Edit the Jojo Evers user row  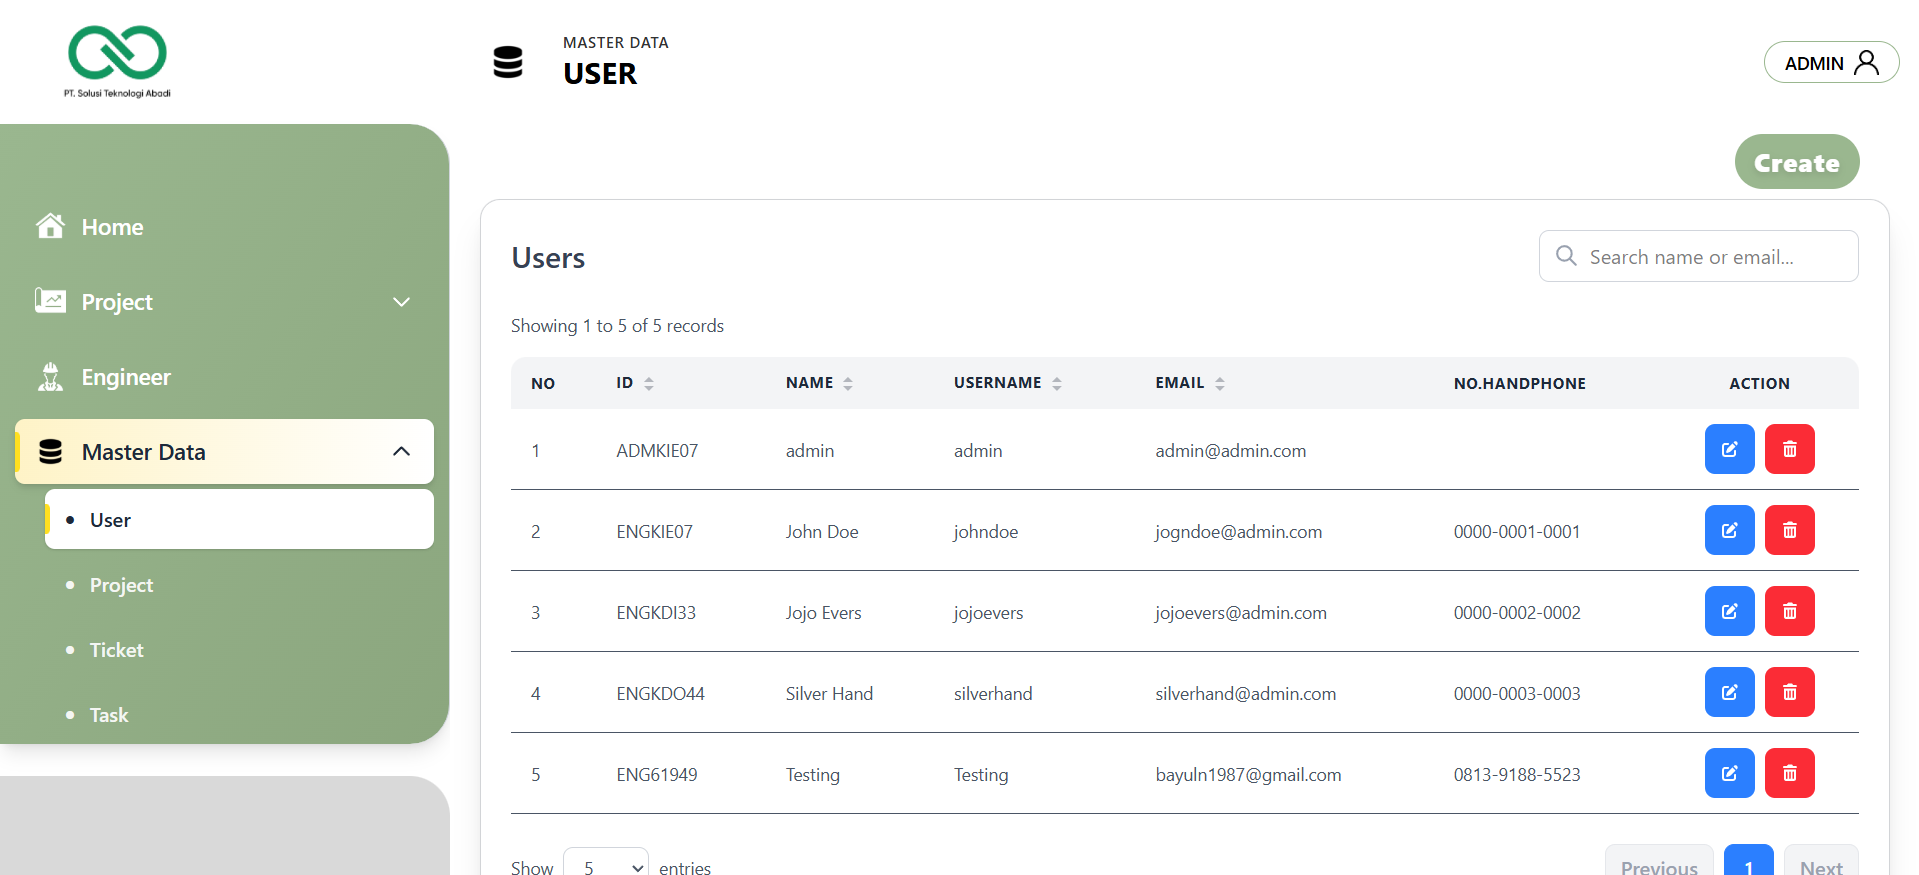[x=1729, y=612]
